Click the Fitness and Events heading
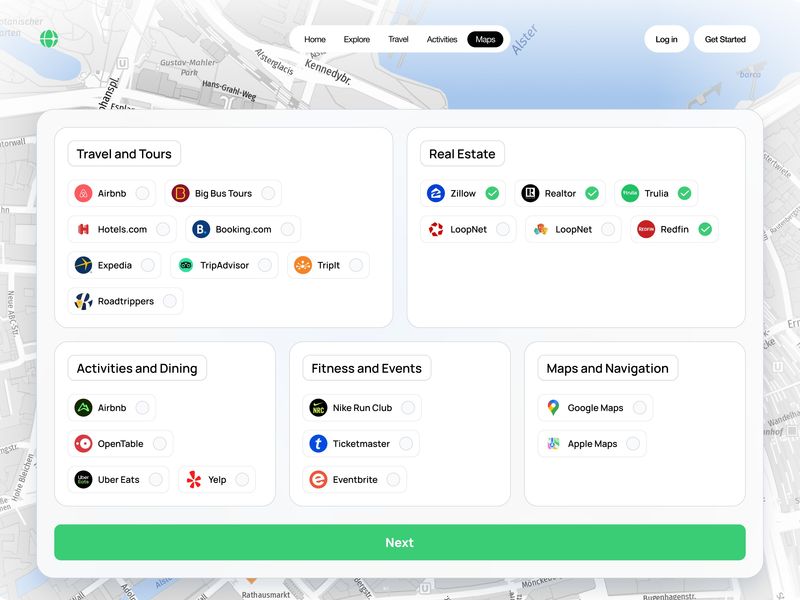 coord(366,368)
